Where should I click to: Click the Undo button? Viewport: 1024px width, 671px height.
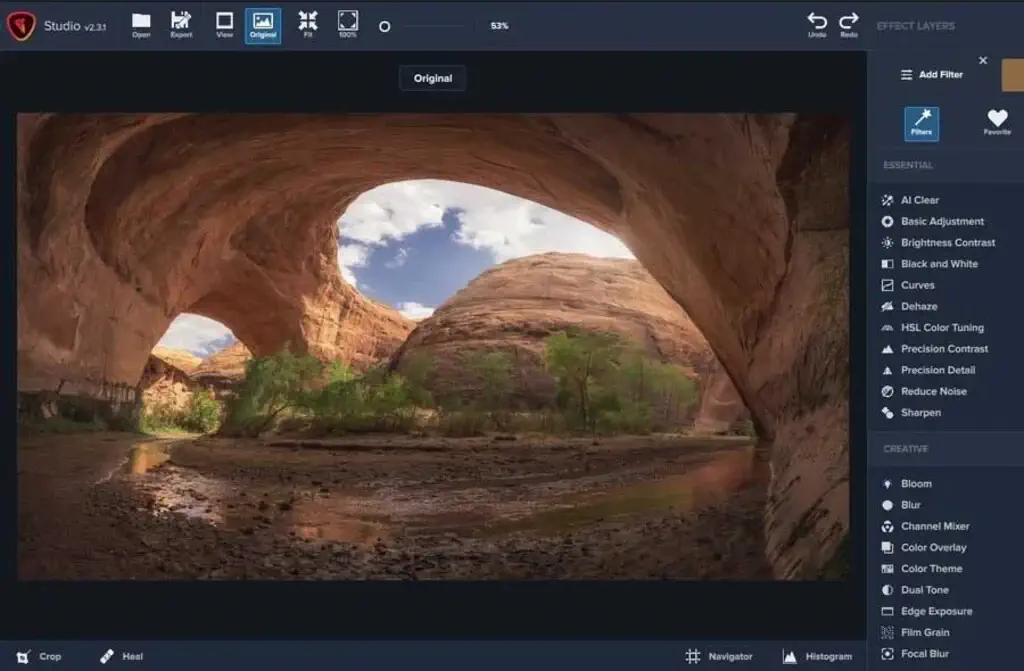[x=817, y=26]
